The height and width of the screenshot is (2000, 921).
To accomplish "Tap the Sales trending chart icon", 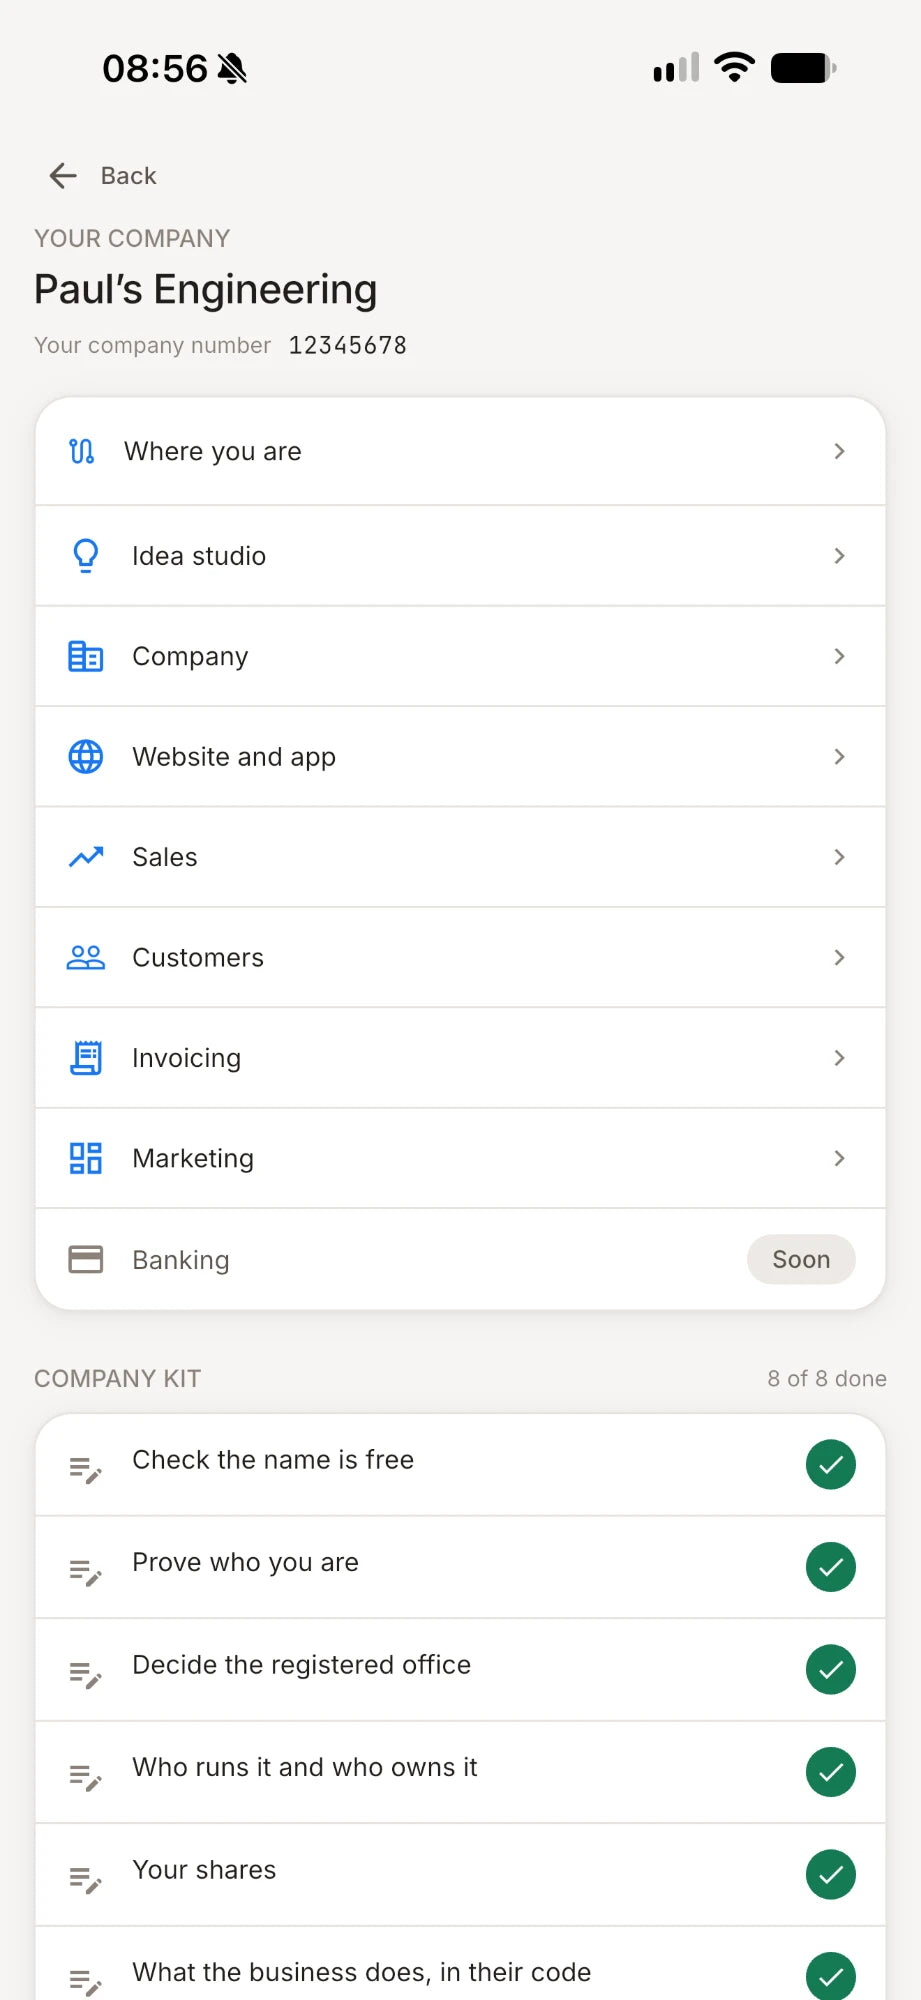I will [x=86, y=857].
